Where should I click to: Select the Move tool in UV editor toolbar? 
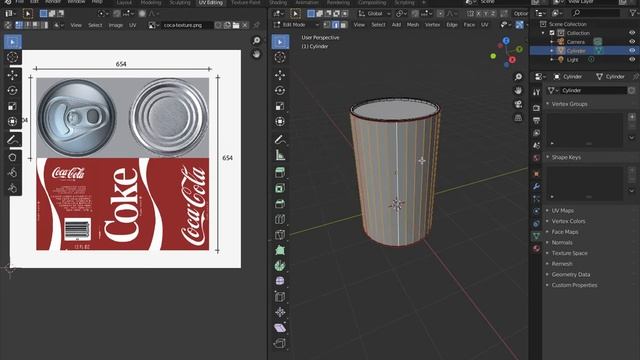coord(12,75)
